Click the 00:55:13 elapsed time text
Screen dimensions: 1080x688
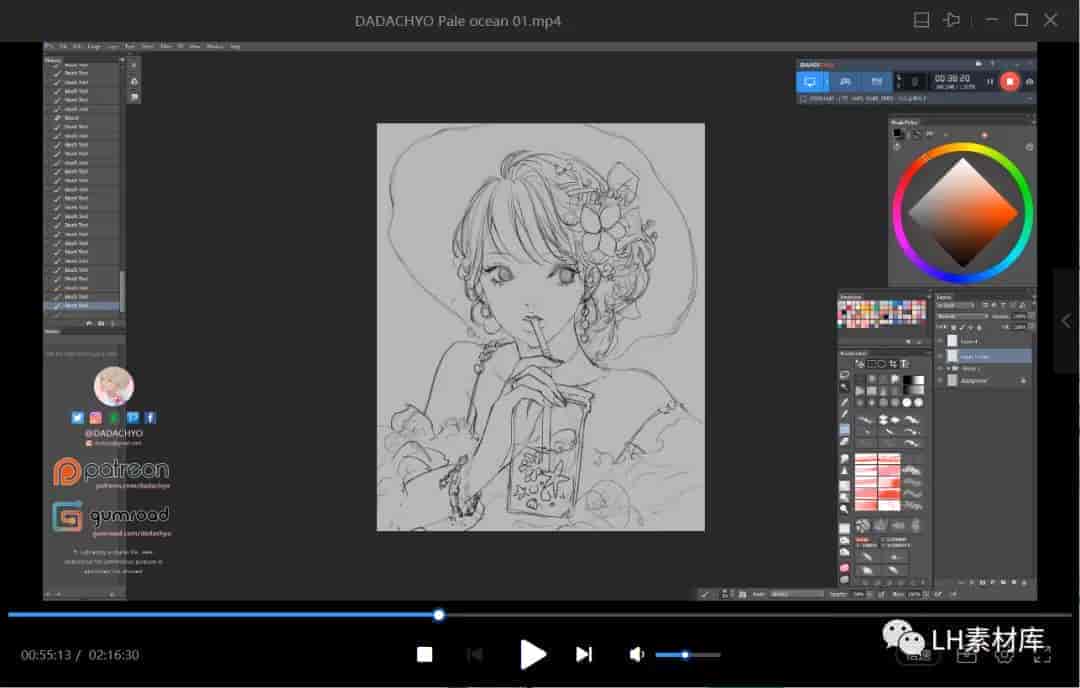click(45, 655)
